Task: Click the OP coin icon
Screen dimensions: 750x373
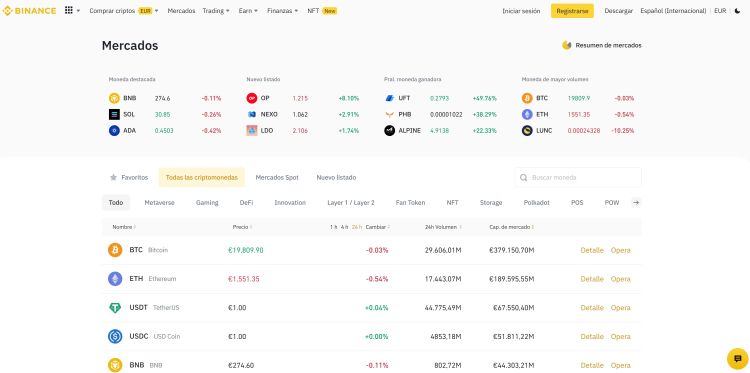Action: click(252, 98)
